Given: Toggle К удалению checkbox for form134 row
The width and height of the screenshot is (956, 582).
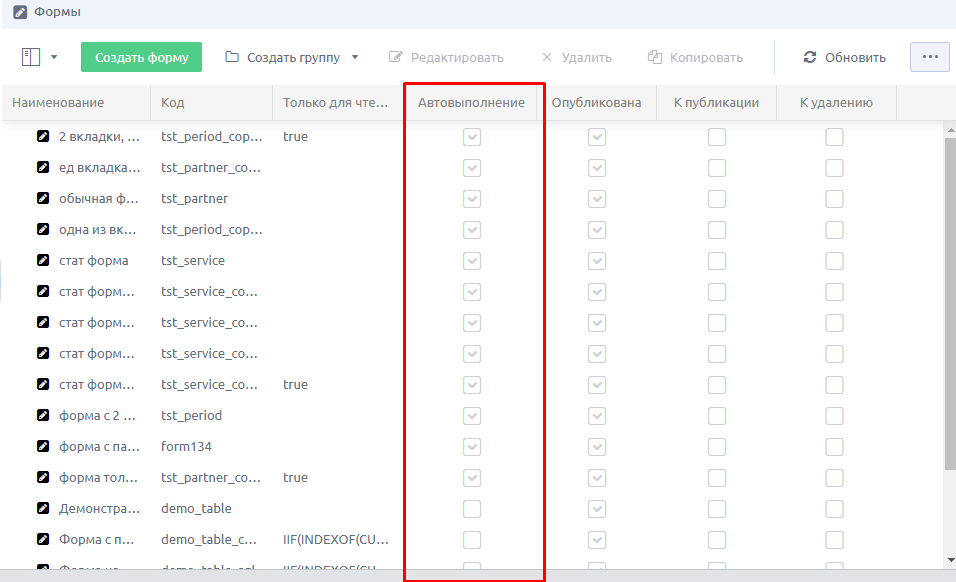Looking at the screenshot, I should pos(834,447).
